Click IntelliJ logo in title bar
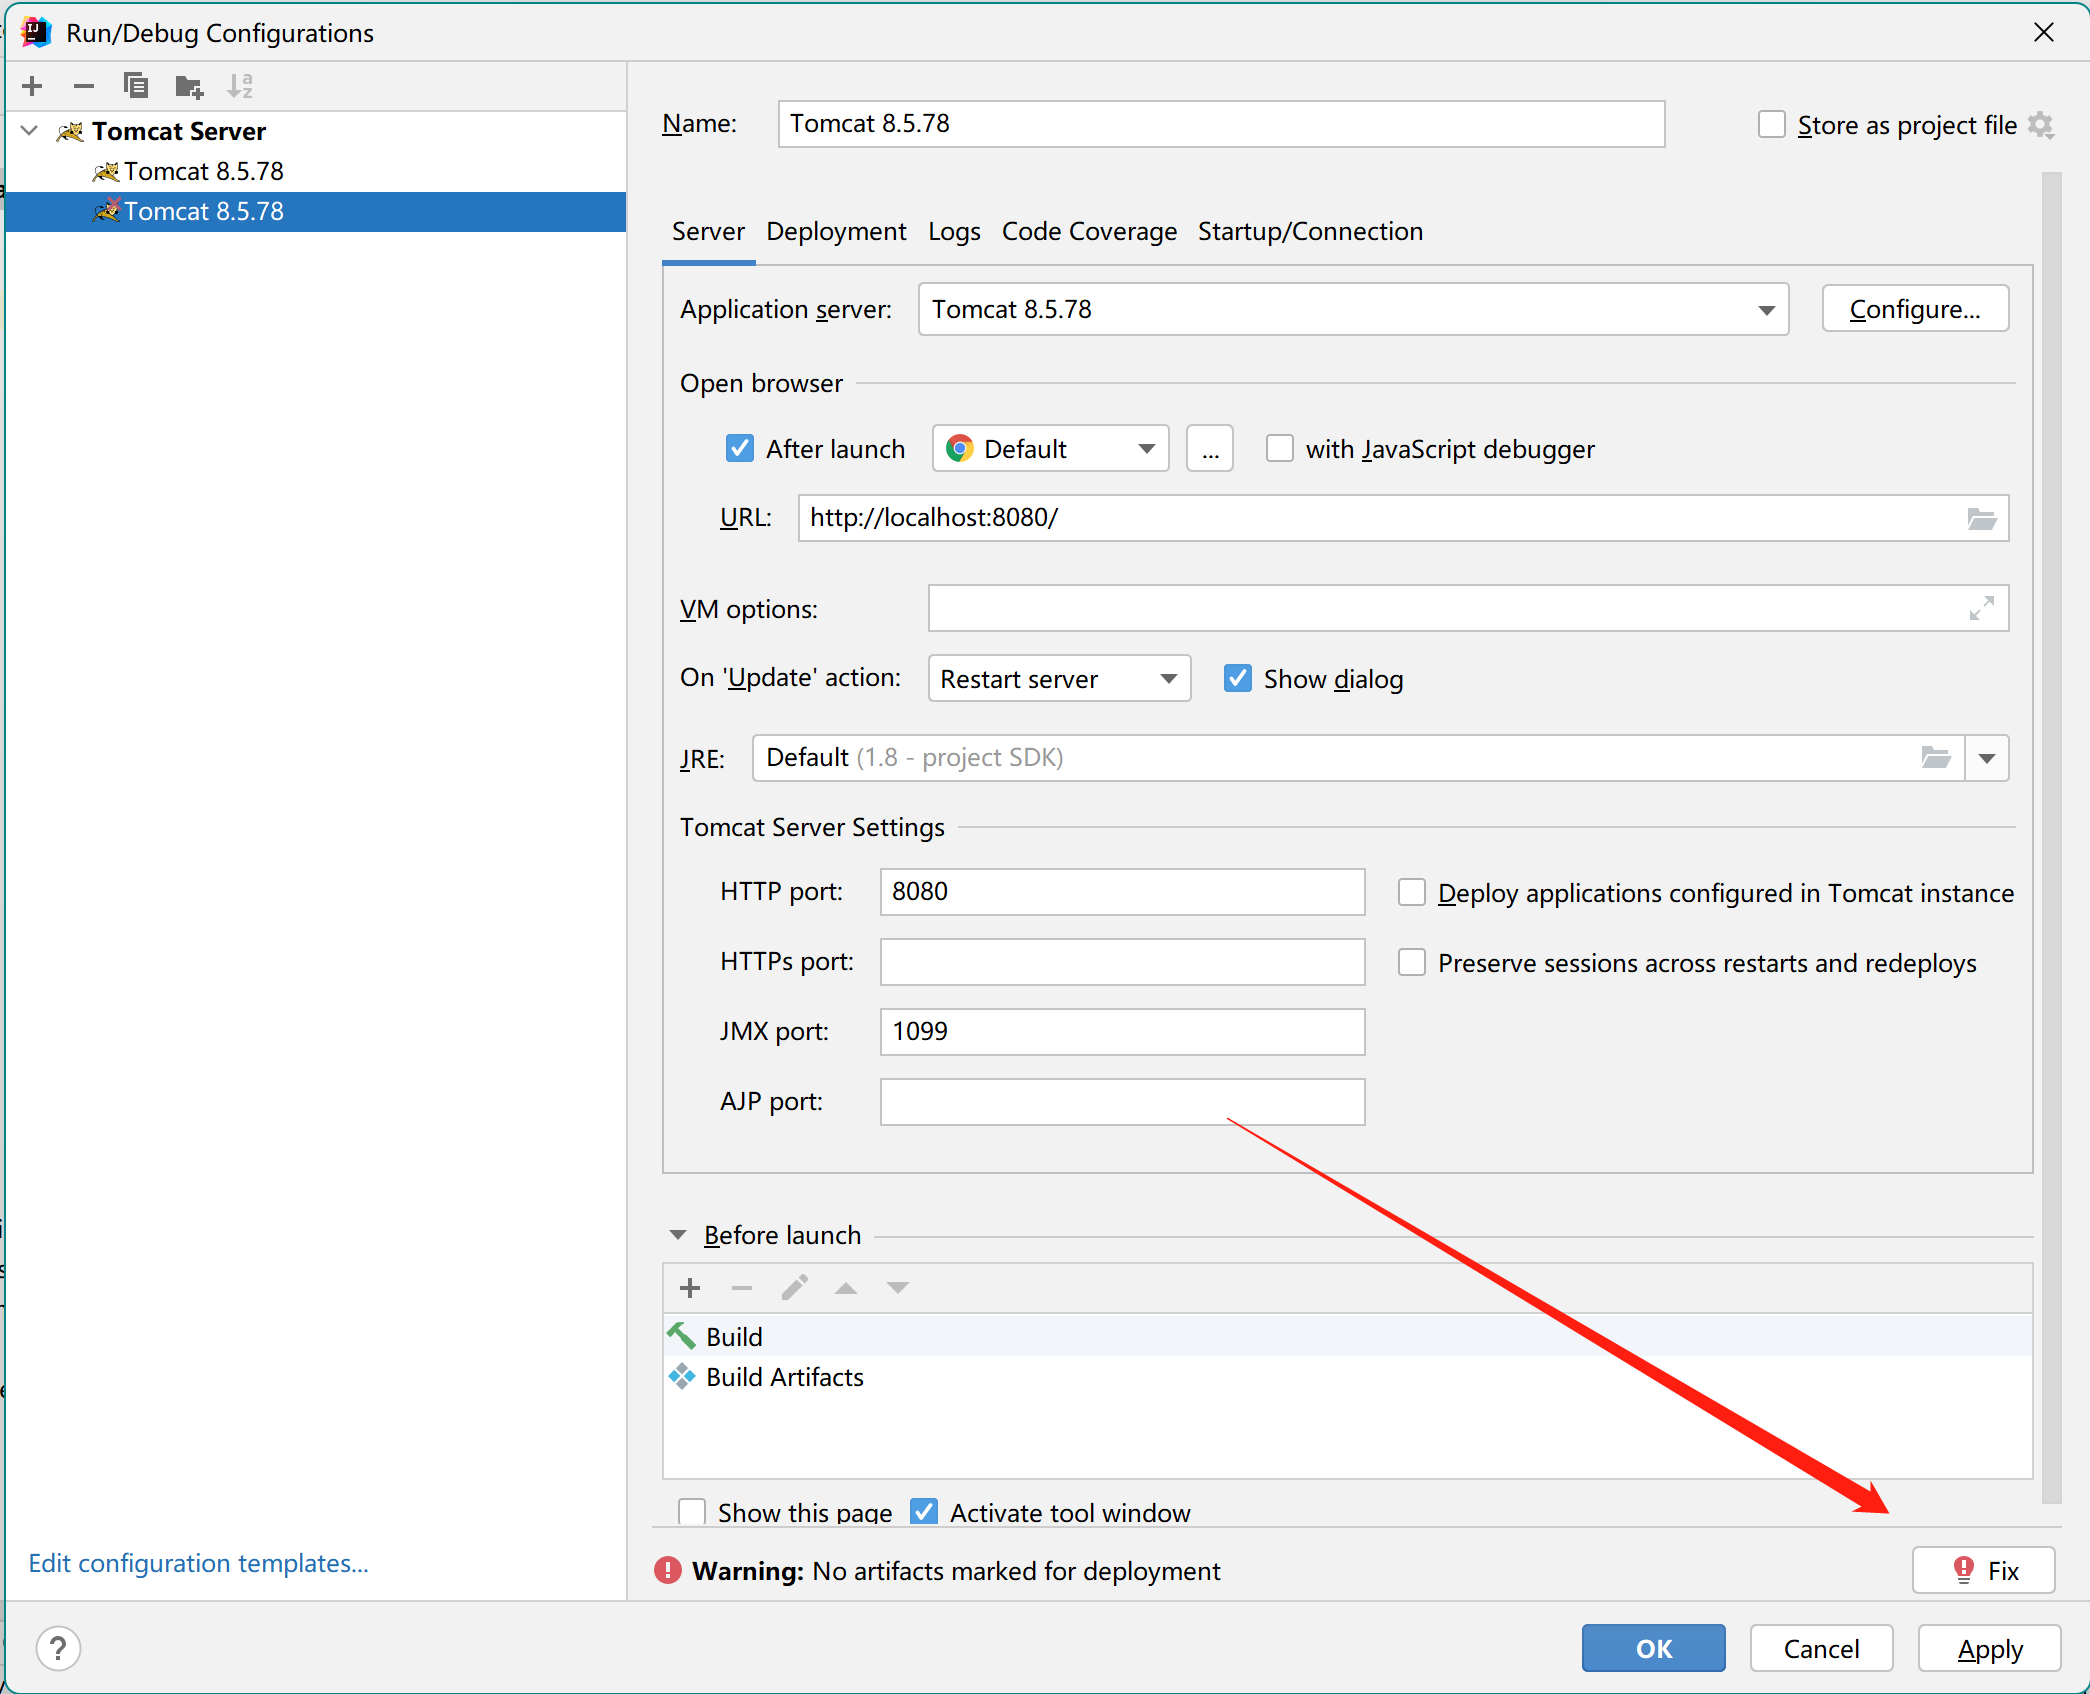 [x=36, y=32]
